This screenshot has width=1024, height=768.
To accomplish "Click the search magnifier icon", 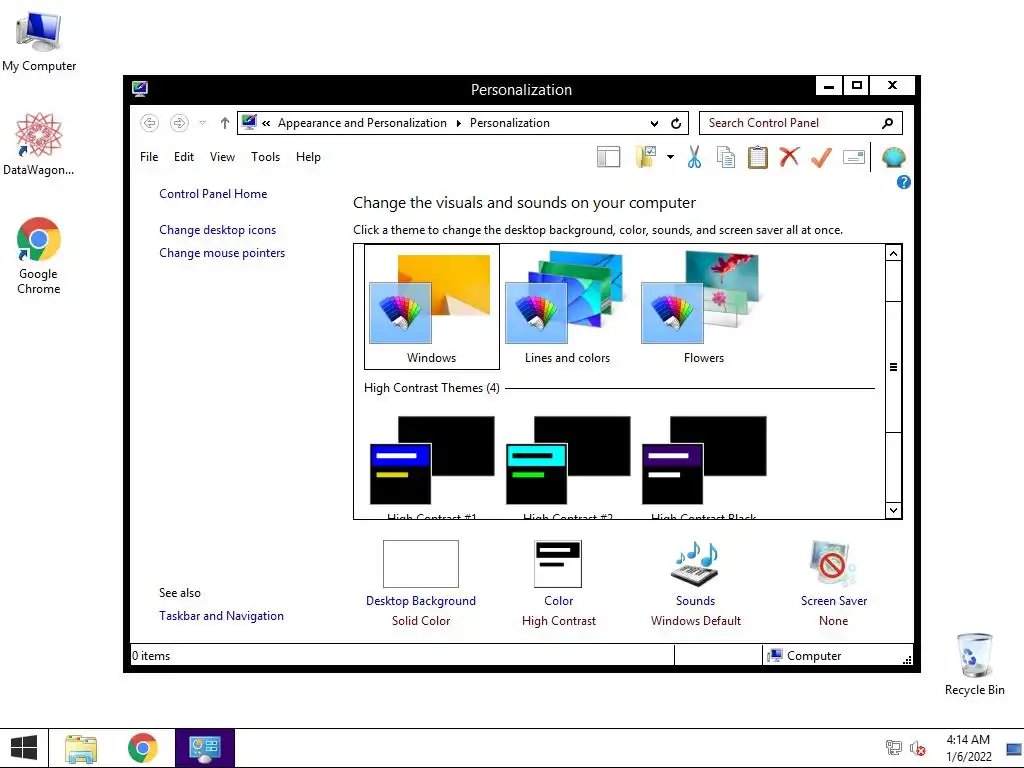I will 888,123.
